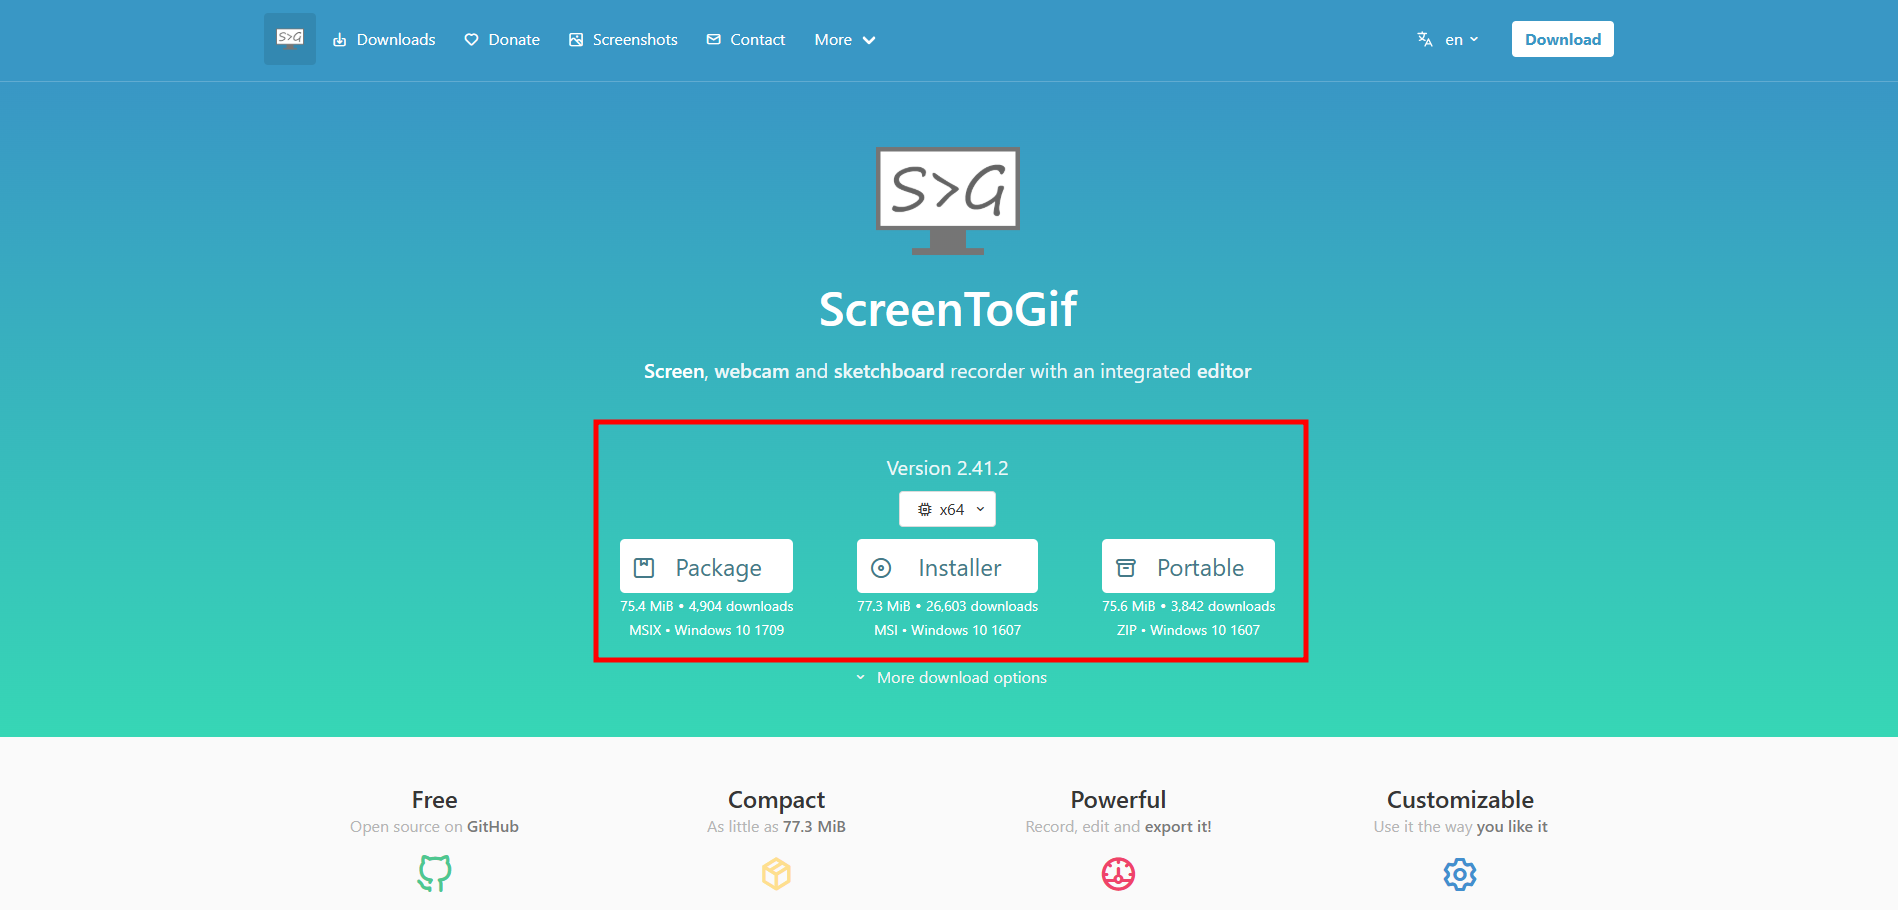This screenshot has width=1898, height=910.
Task: Click the white Download button in the navbar
Action: 1562,39
